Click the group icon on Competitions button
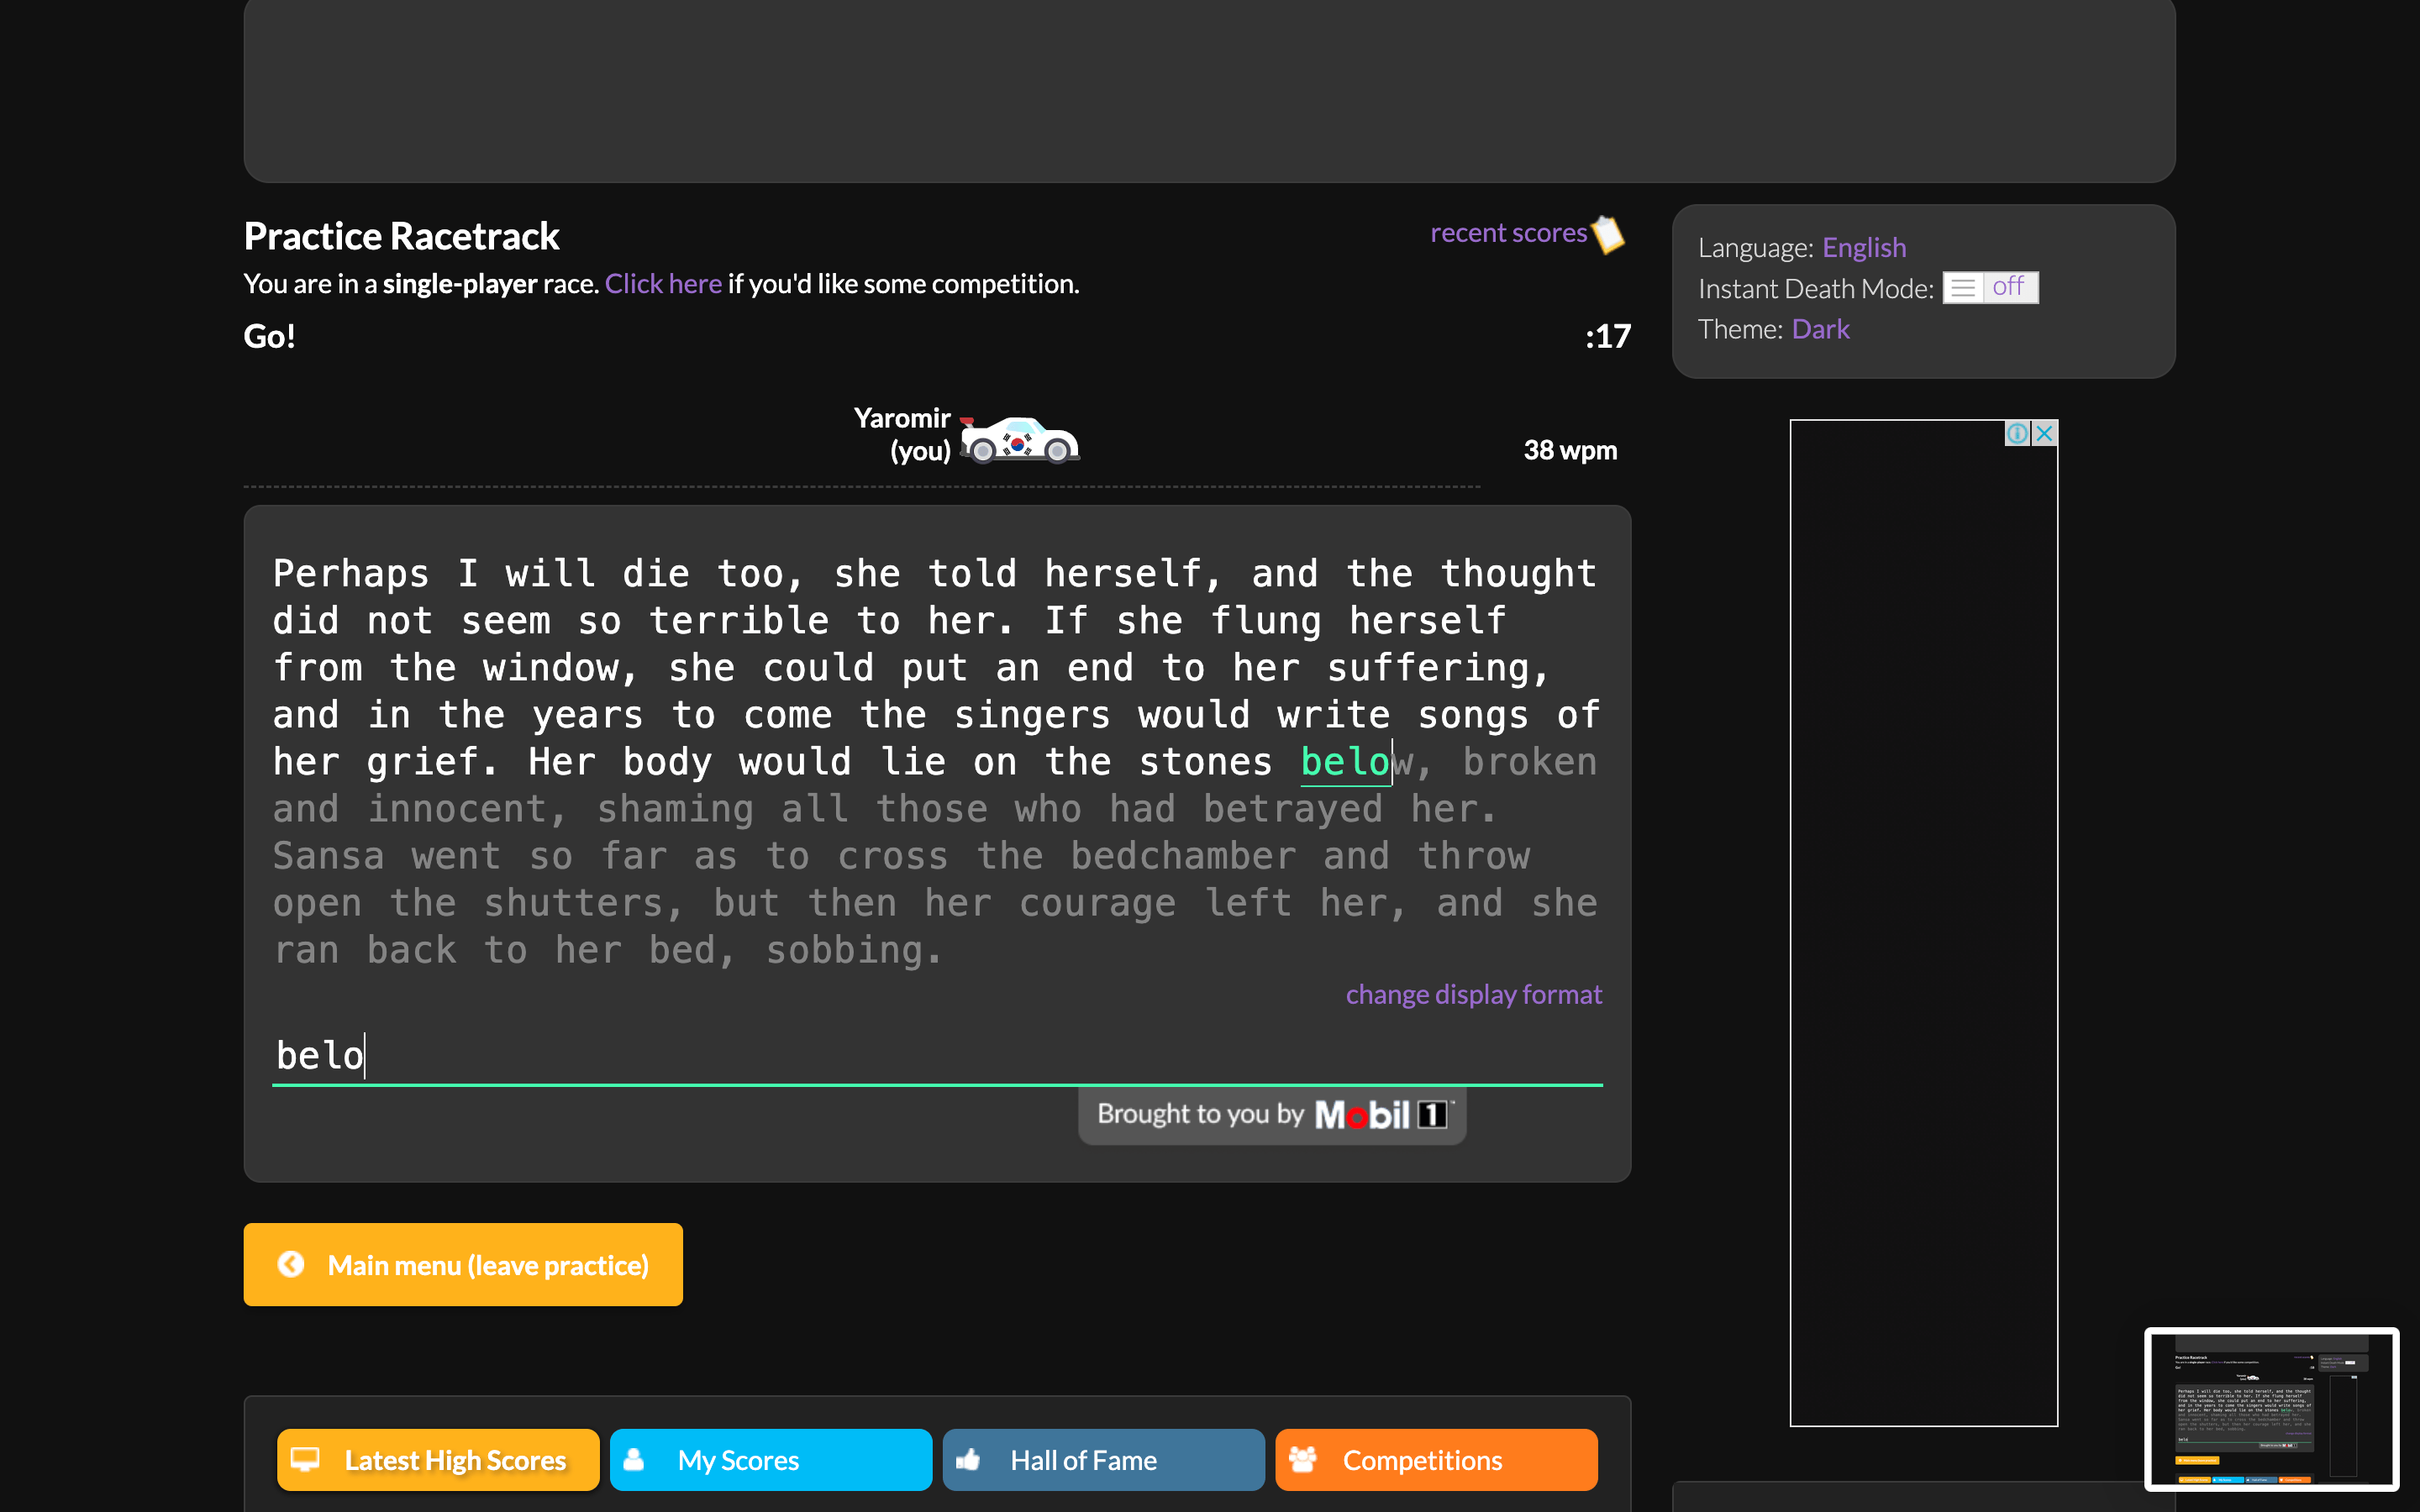The width and height of the screenshot is (2420, 1512). [x=1302, y=1459]
